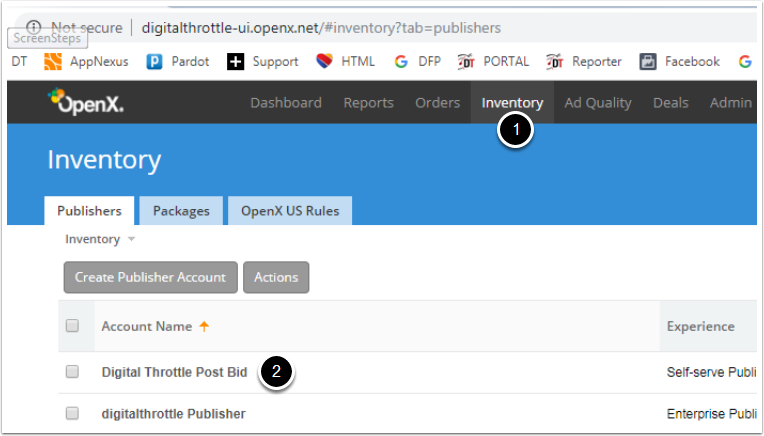Image resolution: width=764 pixels, height=436 pixels.
Task: Open the Reporter bookmark icon
Action: tap(555, 62)
